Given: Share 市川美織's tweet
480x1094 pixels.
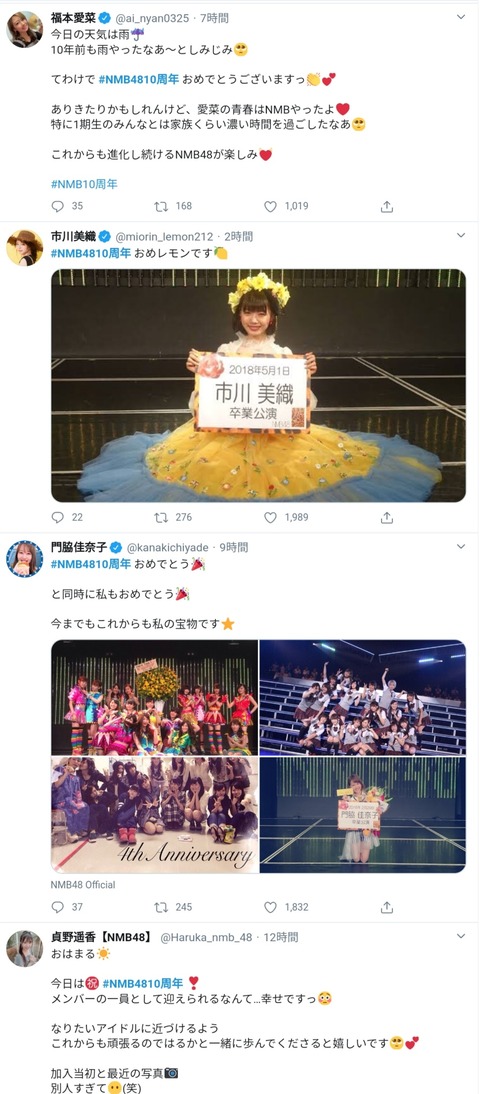Looking at the screenshot, I should pyautogui.click(x=387, y=518).
